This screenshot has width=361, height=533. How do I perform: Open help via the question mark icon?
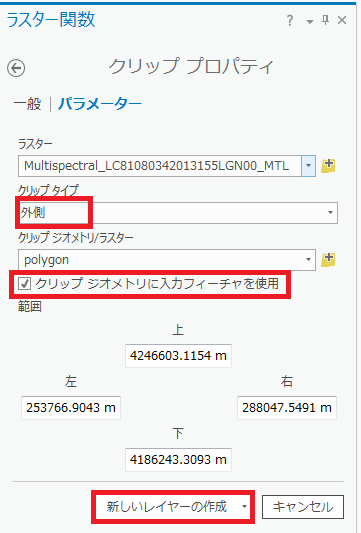coord(290,21)
